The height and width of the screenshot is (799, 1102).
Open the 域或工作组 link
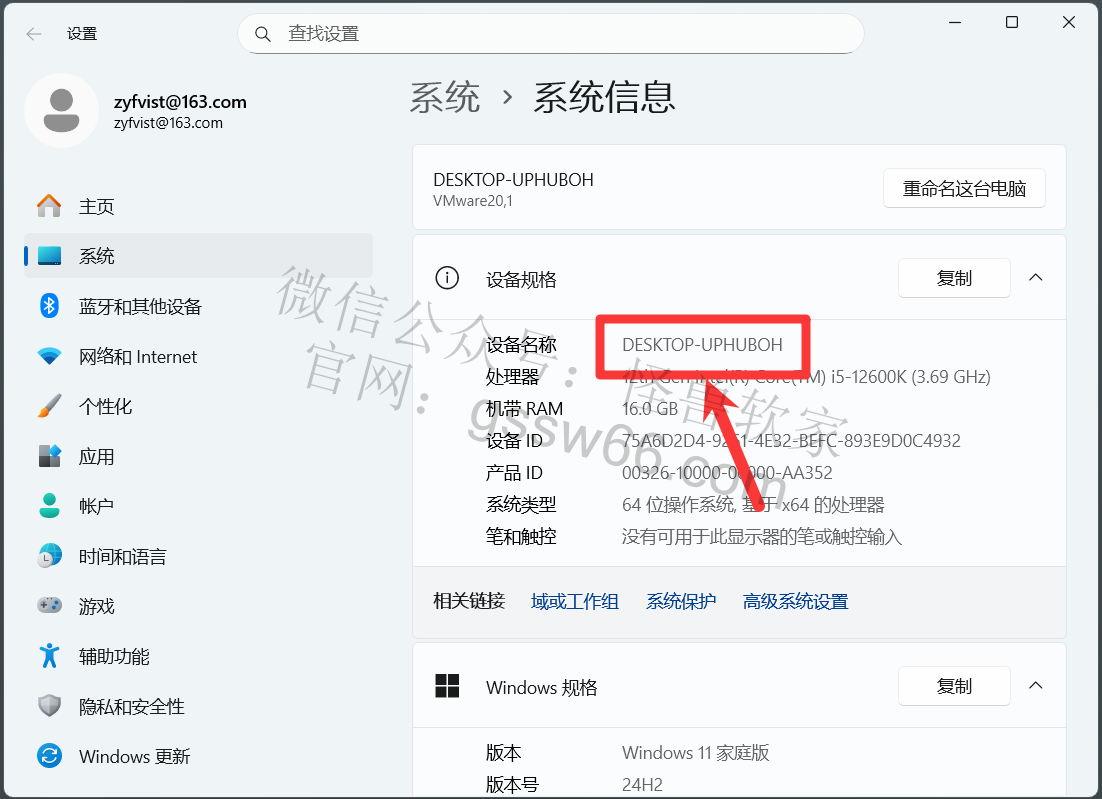point(574,602)
